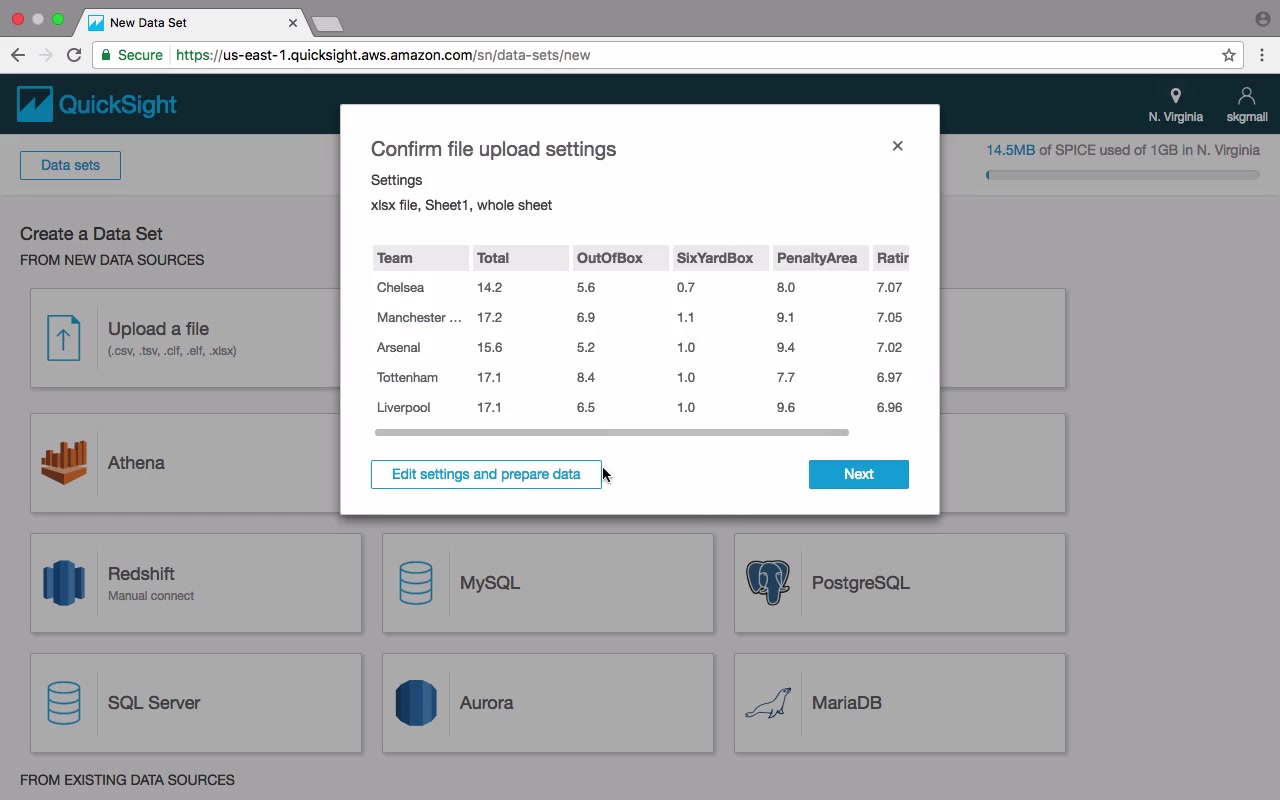Screen dimensions: 1280x800
Task: Select the Liverpool team cell
Action: coord(403,407)
